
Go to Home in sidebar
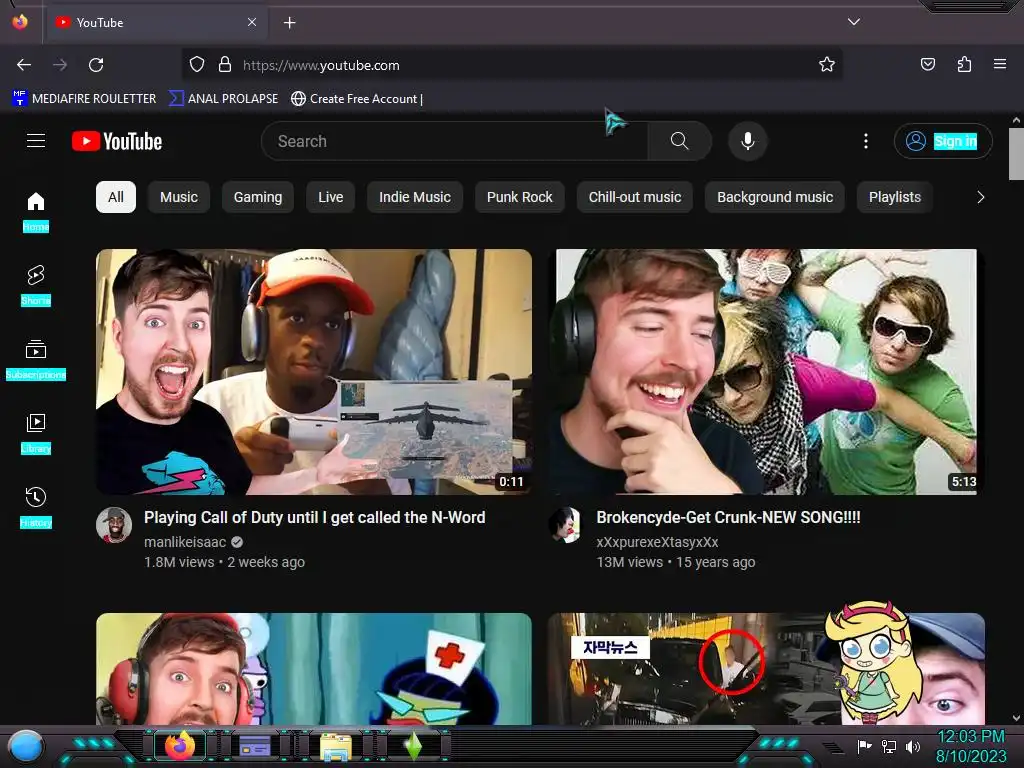36,212
